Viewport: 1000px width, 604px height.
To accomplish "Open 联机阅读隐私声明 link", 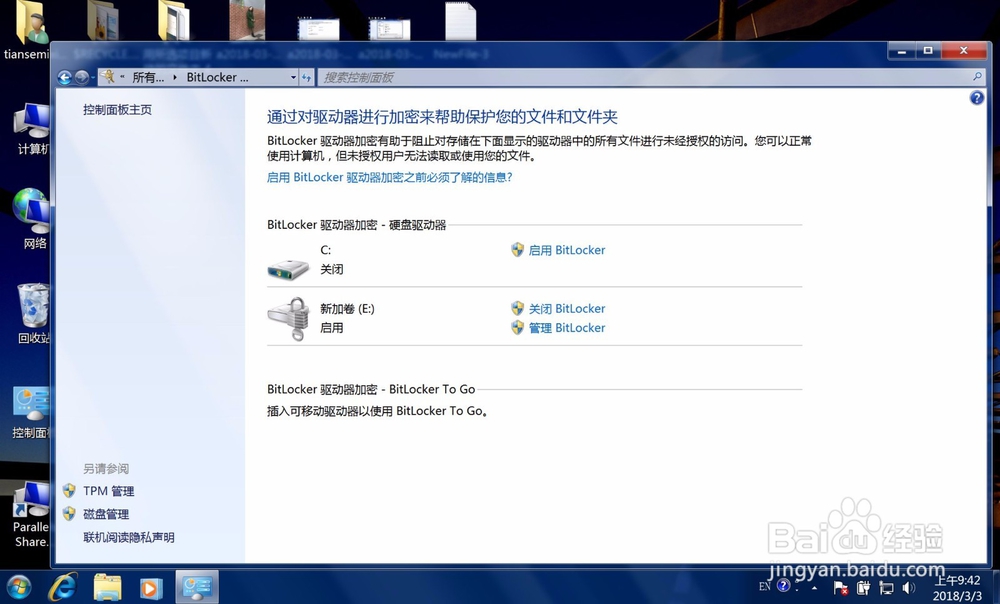I will coord(129,537).
